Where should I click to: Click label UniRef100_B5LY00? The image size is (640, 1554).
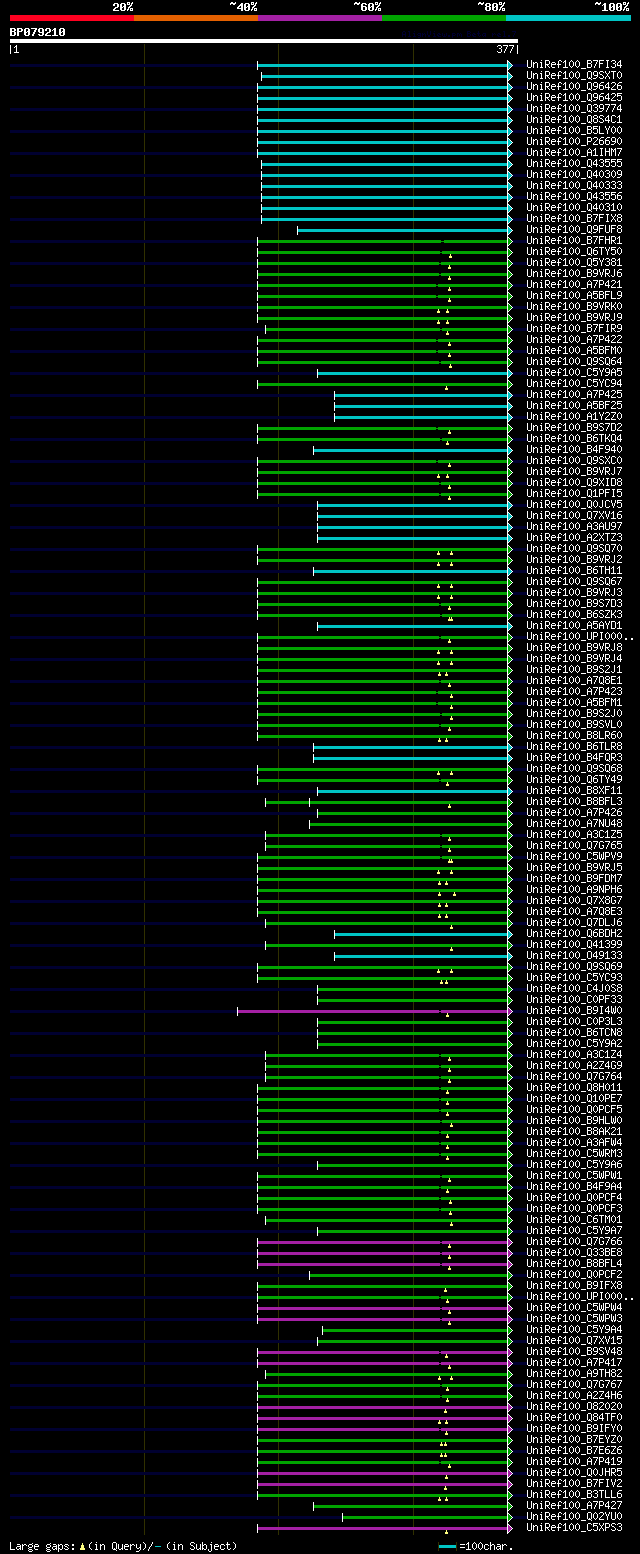(x=574, y=131)
